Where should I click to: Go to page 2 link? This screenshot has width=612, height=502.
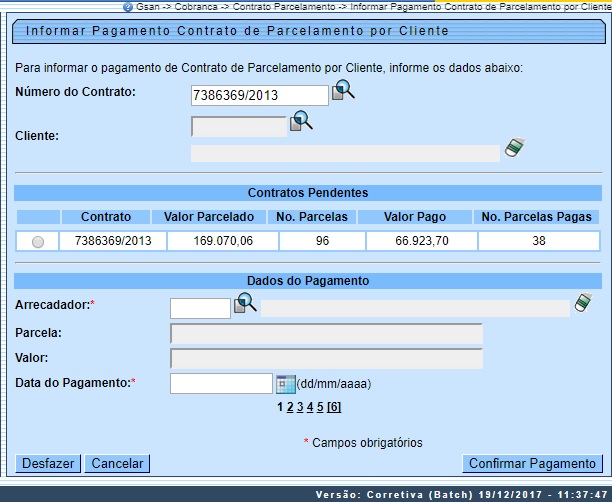click(290, 407)
